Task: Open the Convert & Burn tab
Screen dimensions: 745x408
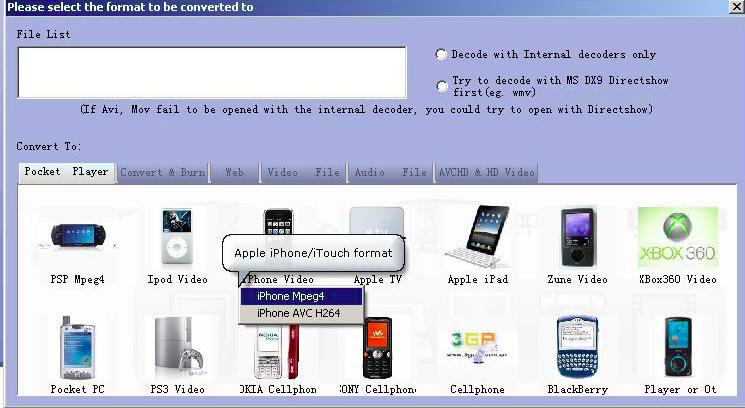Action: coord(163,172)
